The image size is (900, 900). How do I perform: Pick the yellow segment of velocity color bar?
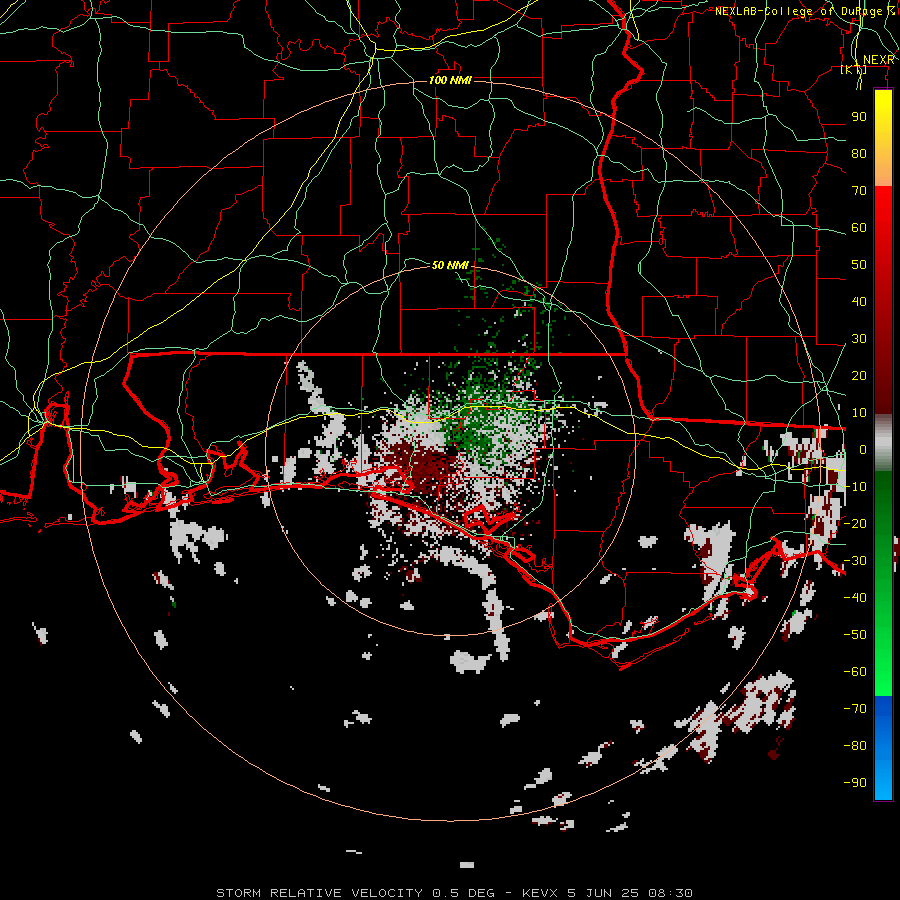pyautogui.click(x=883, y=138)
